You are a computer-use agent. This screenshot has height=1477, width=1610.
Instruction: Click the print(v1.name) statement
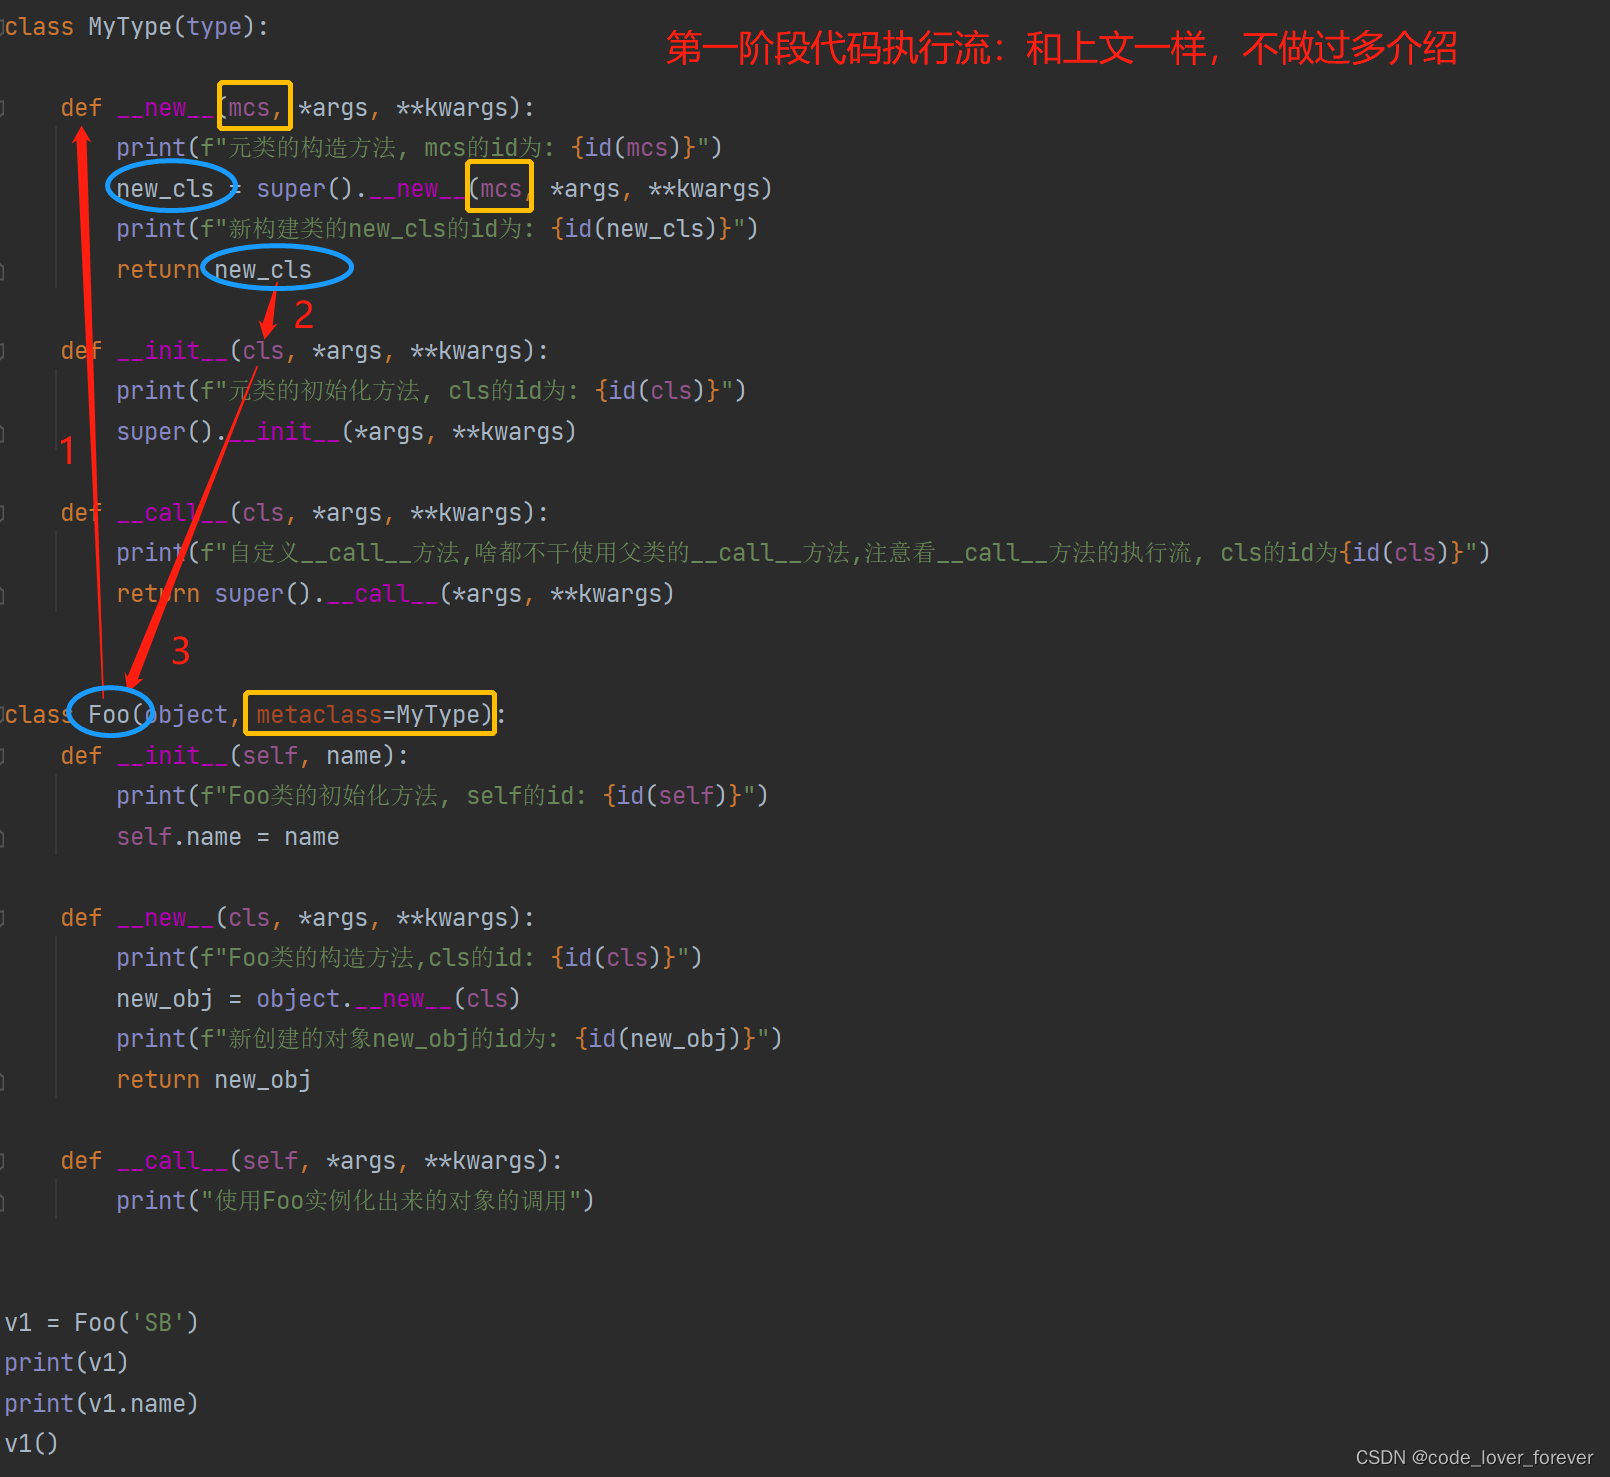(x=100, y=1403)
